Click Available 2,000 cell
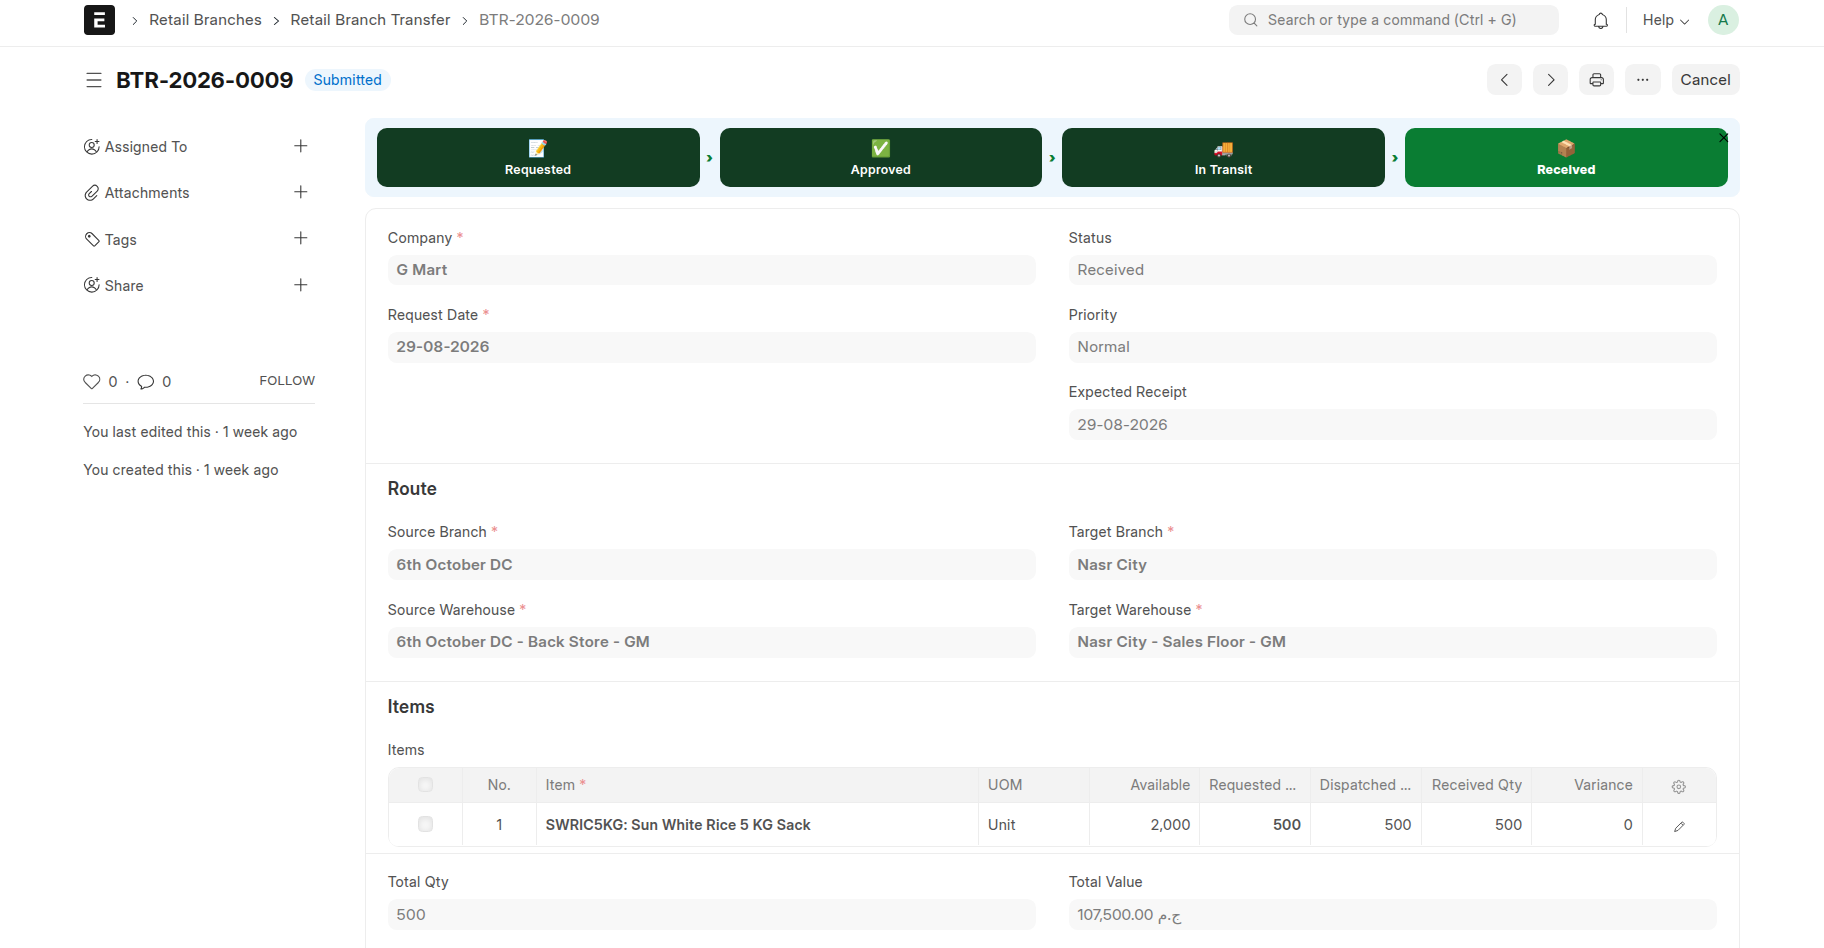Image resolution: width=1824 pixels, height=948 pixels. coord(1145,825)
